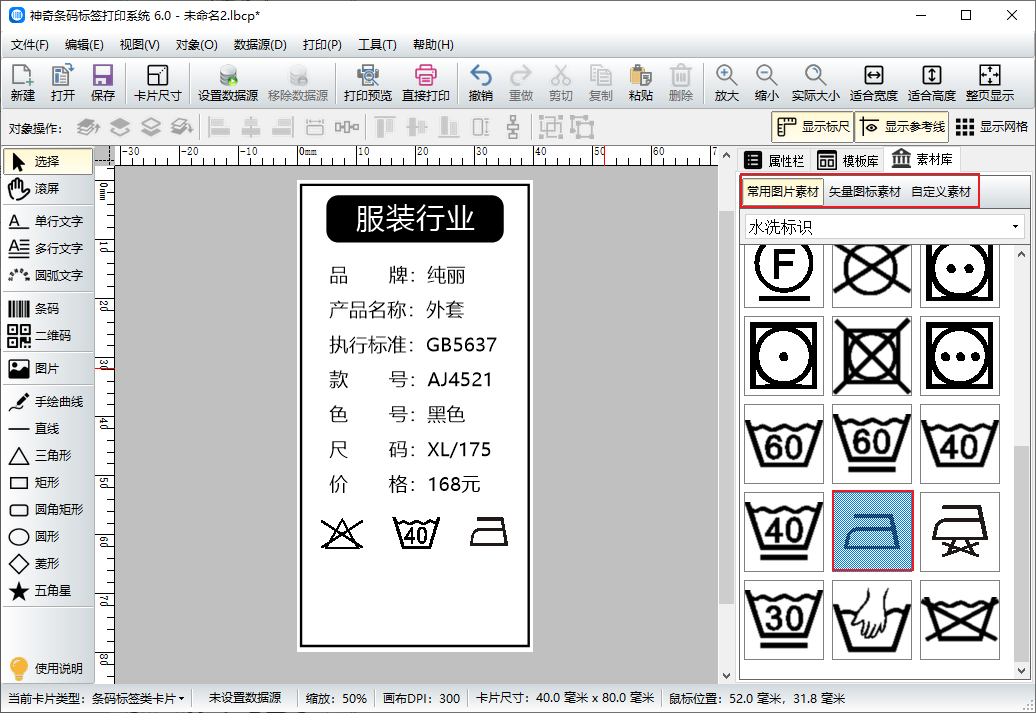Image resolution: width=1036 pixels, height=713 pixels.
Task: Select the 圆角矩形 rounded rectangle tool
Action: 48,509
